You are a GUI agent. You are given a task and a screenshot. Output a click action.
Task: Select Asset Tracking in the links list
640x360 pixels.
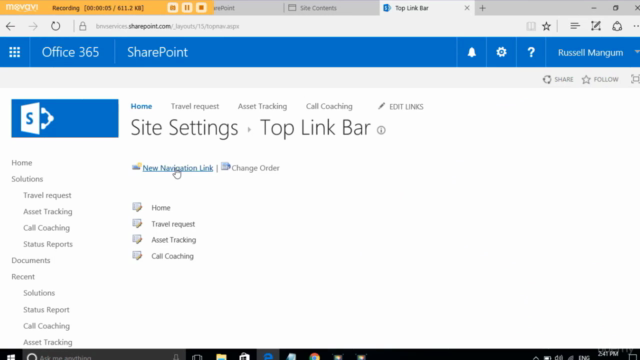point(173,240)
